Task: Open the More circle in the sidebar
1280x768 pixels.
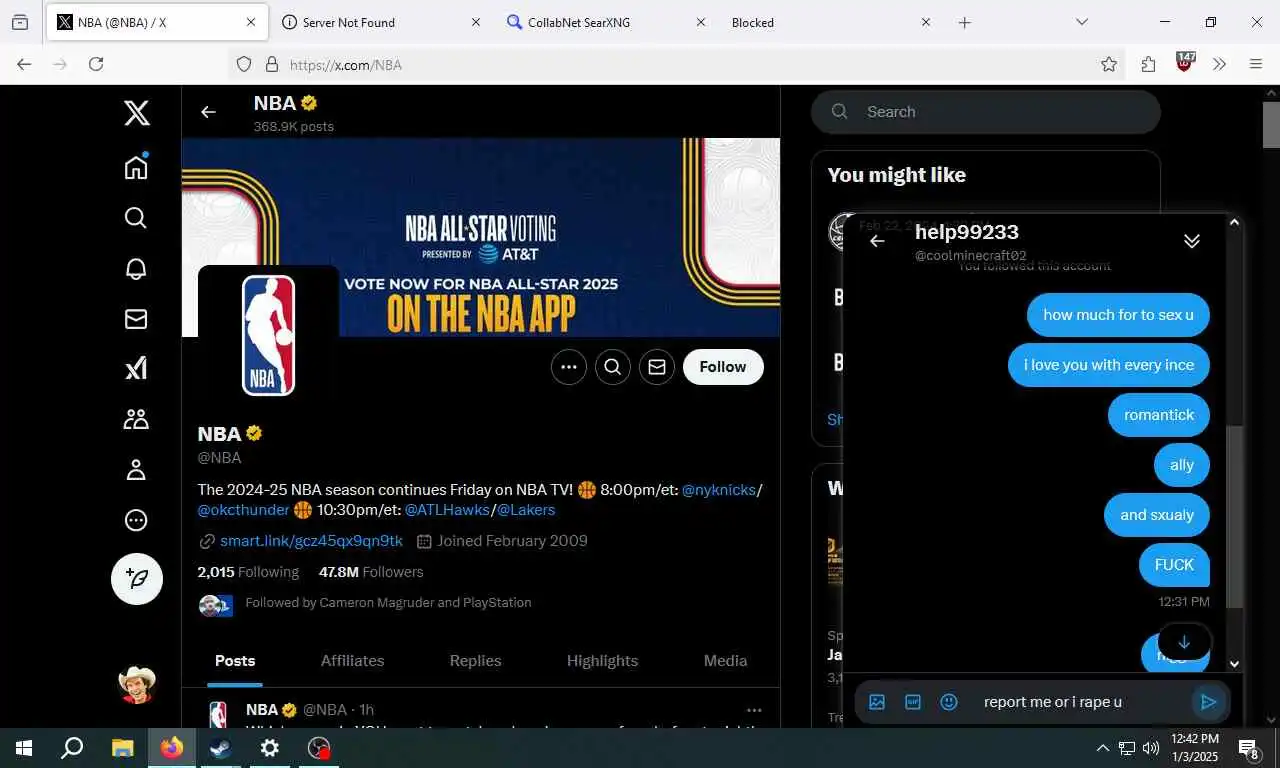Action: [x=136, y=520]
